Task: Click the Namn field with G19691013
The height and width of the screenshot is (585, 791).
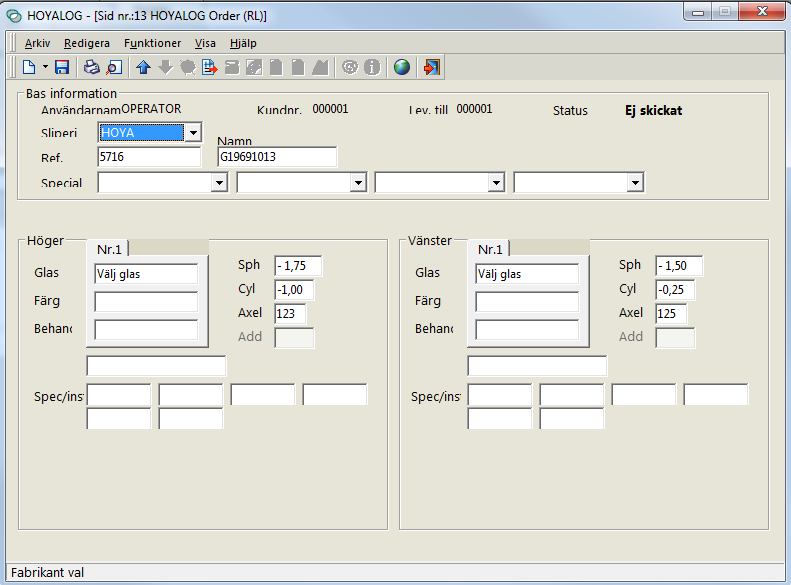Action: pos(277,157)
